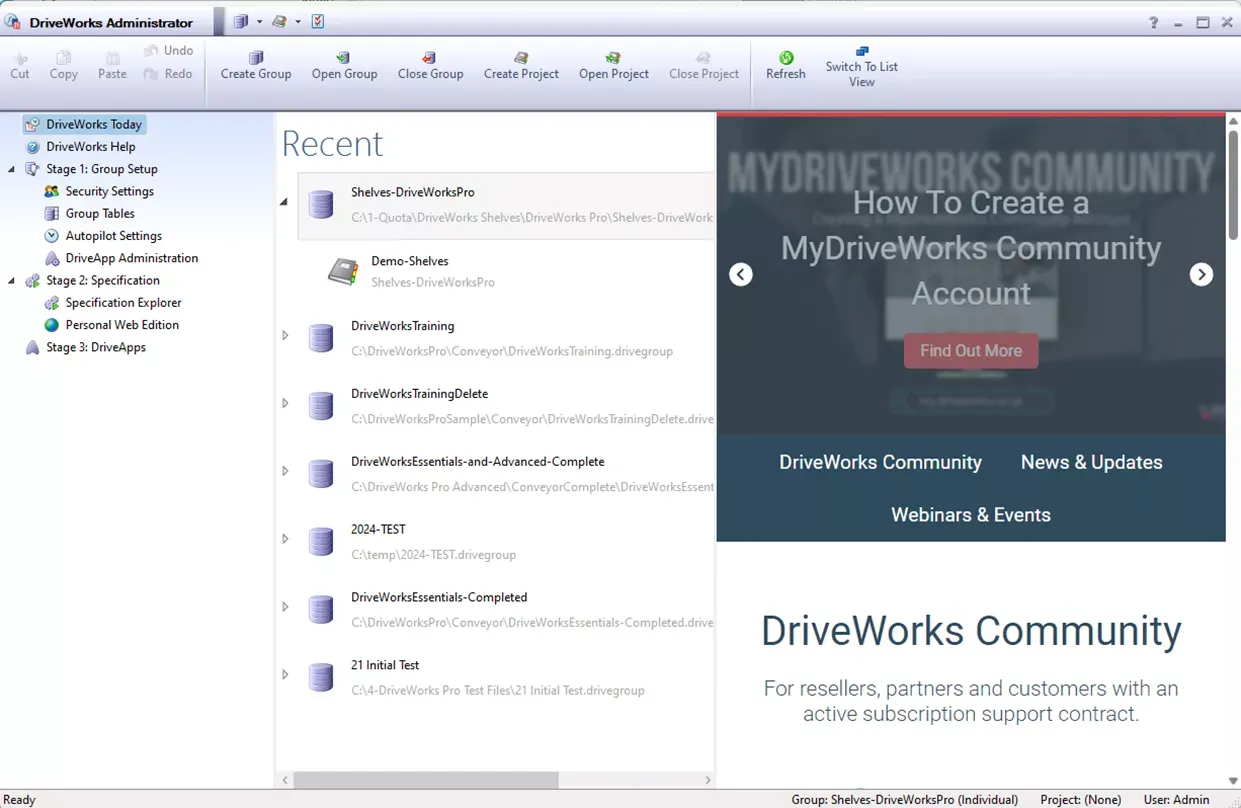This screenshot has height=808, width=1241.
Task: Open the dropdown arrow beside the title bar project icon
Action: click(298, 22)
